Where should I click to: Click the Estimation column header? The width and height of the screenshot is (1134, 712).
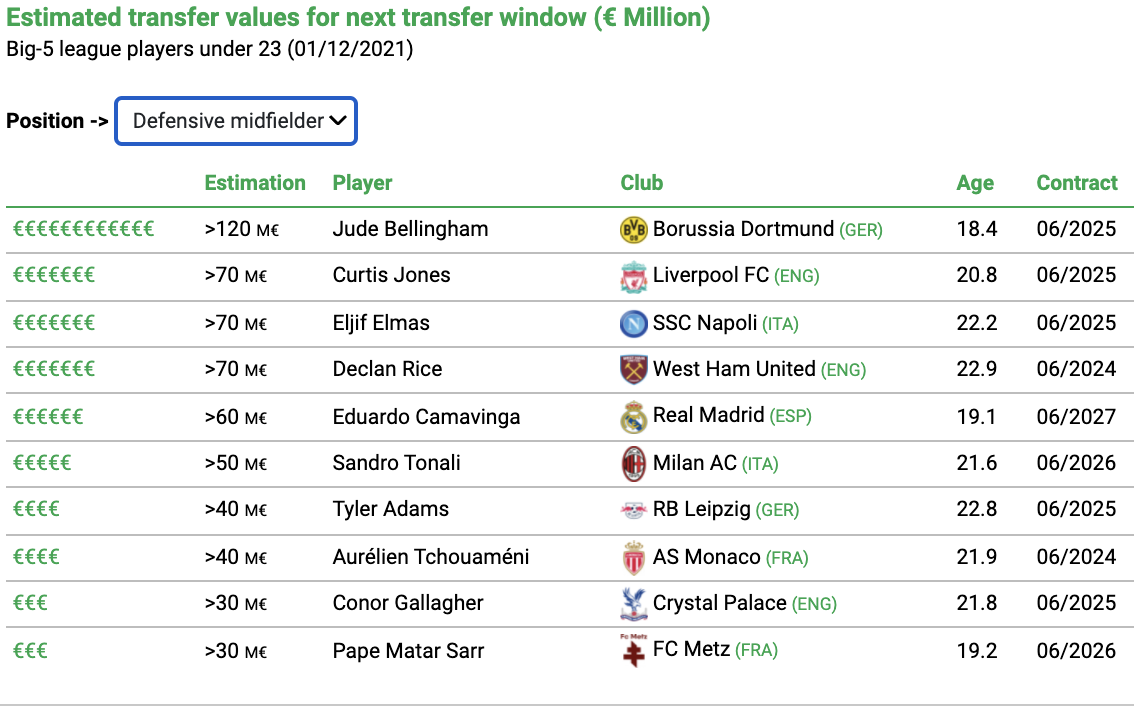(255, 183)
